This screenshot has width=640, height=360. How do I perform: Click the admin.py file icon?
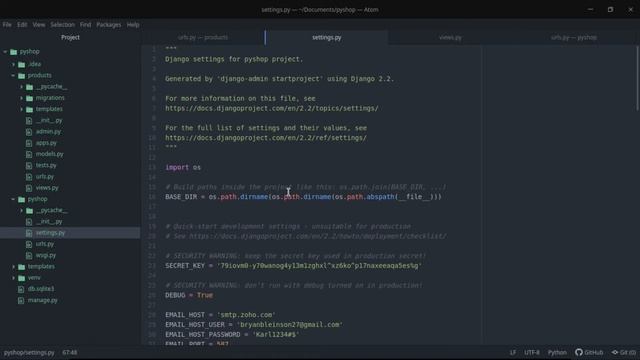(29, 132)
